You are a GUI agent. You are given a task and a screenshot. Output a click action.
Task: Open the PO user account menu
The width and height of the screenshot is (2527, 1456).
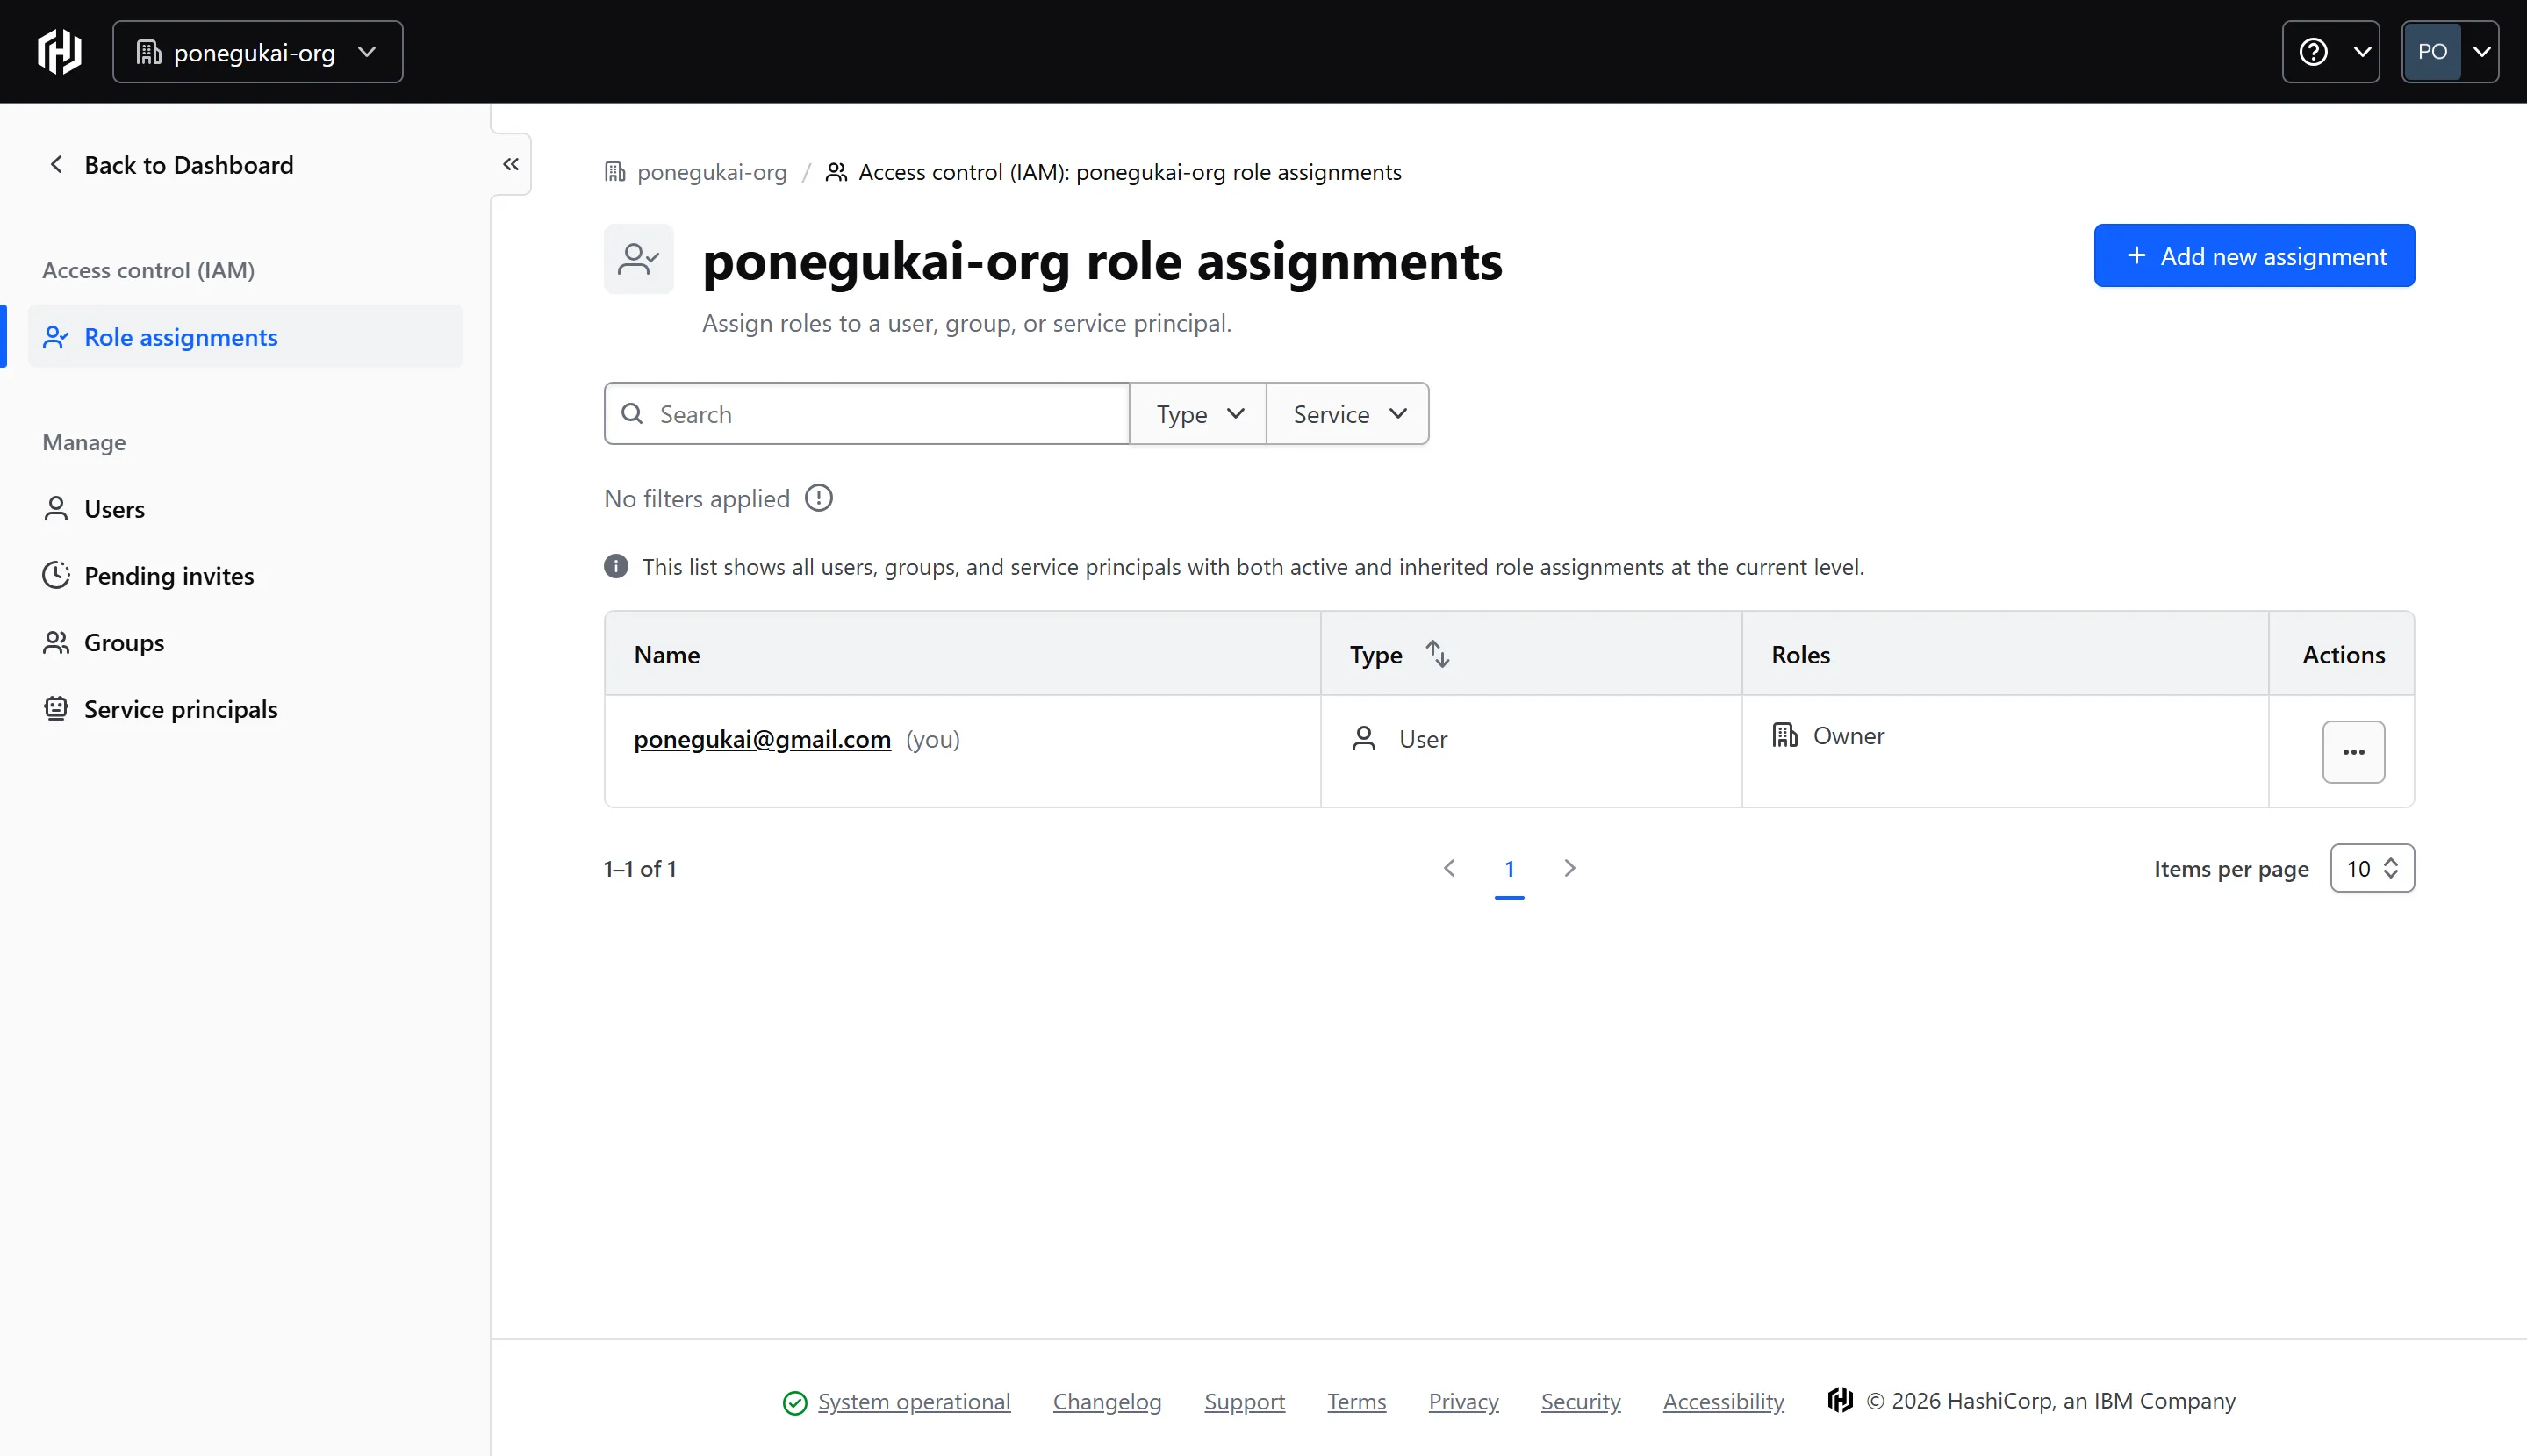click(2449, 52)
